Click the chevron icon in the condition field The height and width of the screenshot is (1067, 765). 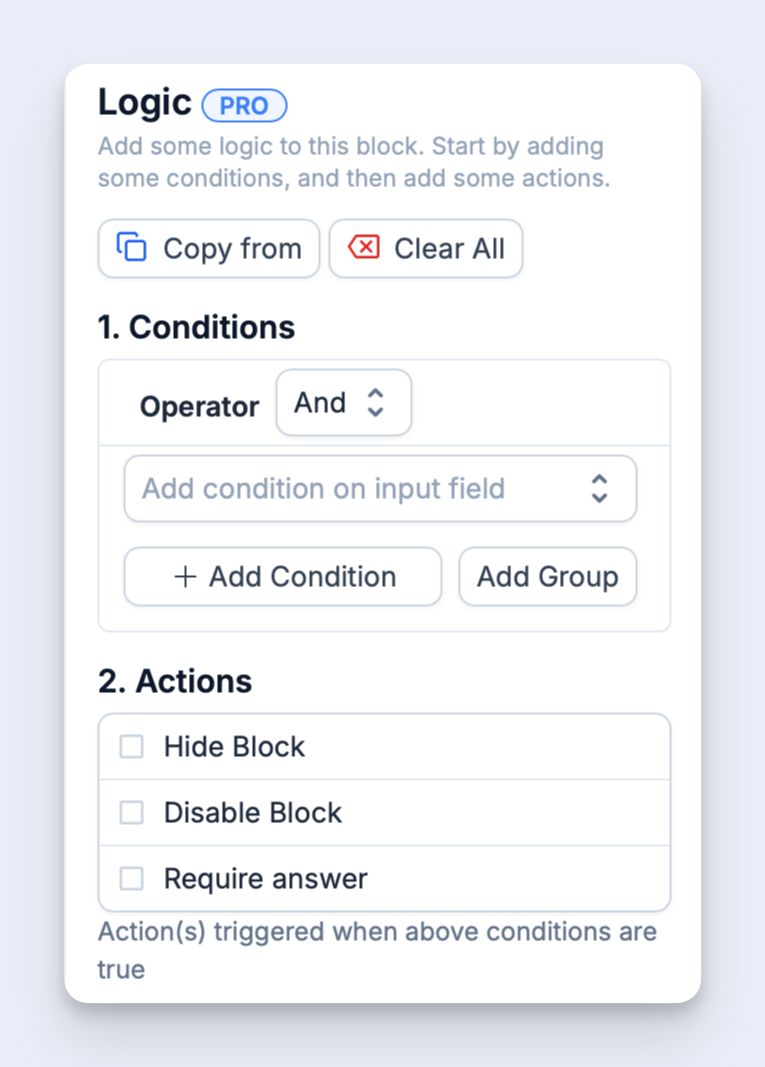[x=599, y=489]
